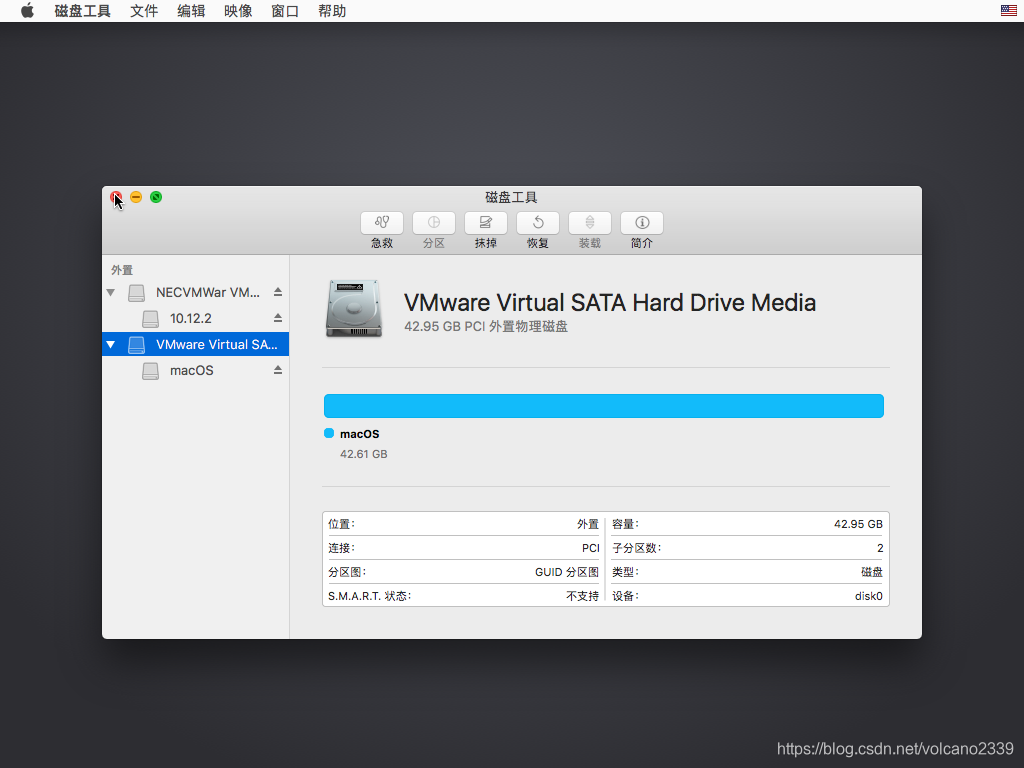Collapse the NECVMWar VM... disk tree
The image size is (1024, 768).
pos(110,293)
